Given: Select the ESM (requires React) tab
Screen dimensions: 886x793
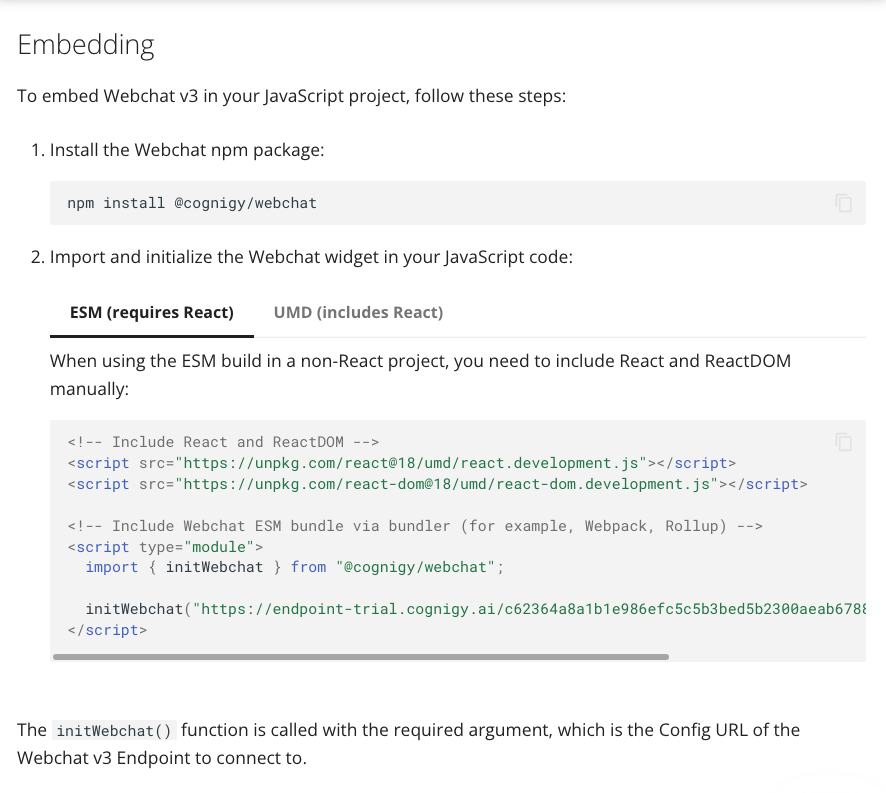Looking at the screenshot, I should coord(151,312).
